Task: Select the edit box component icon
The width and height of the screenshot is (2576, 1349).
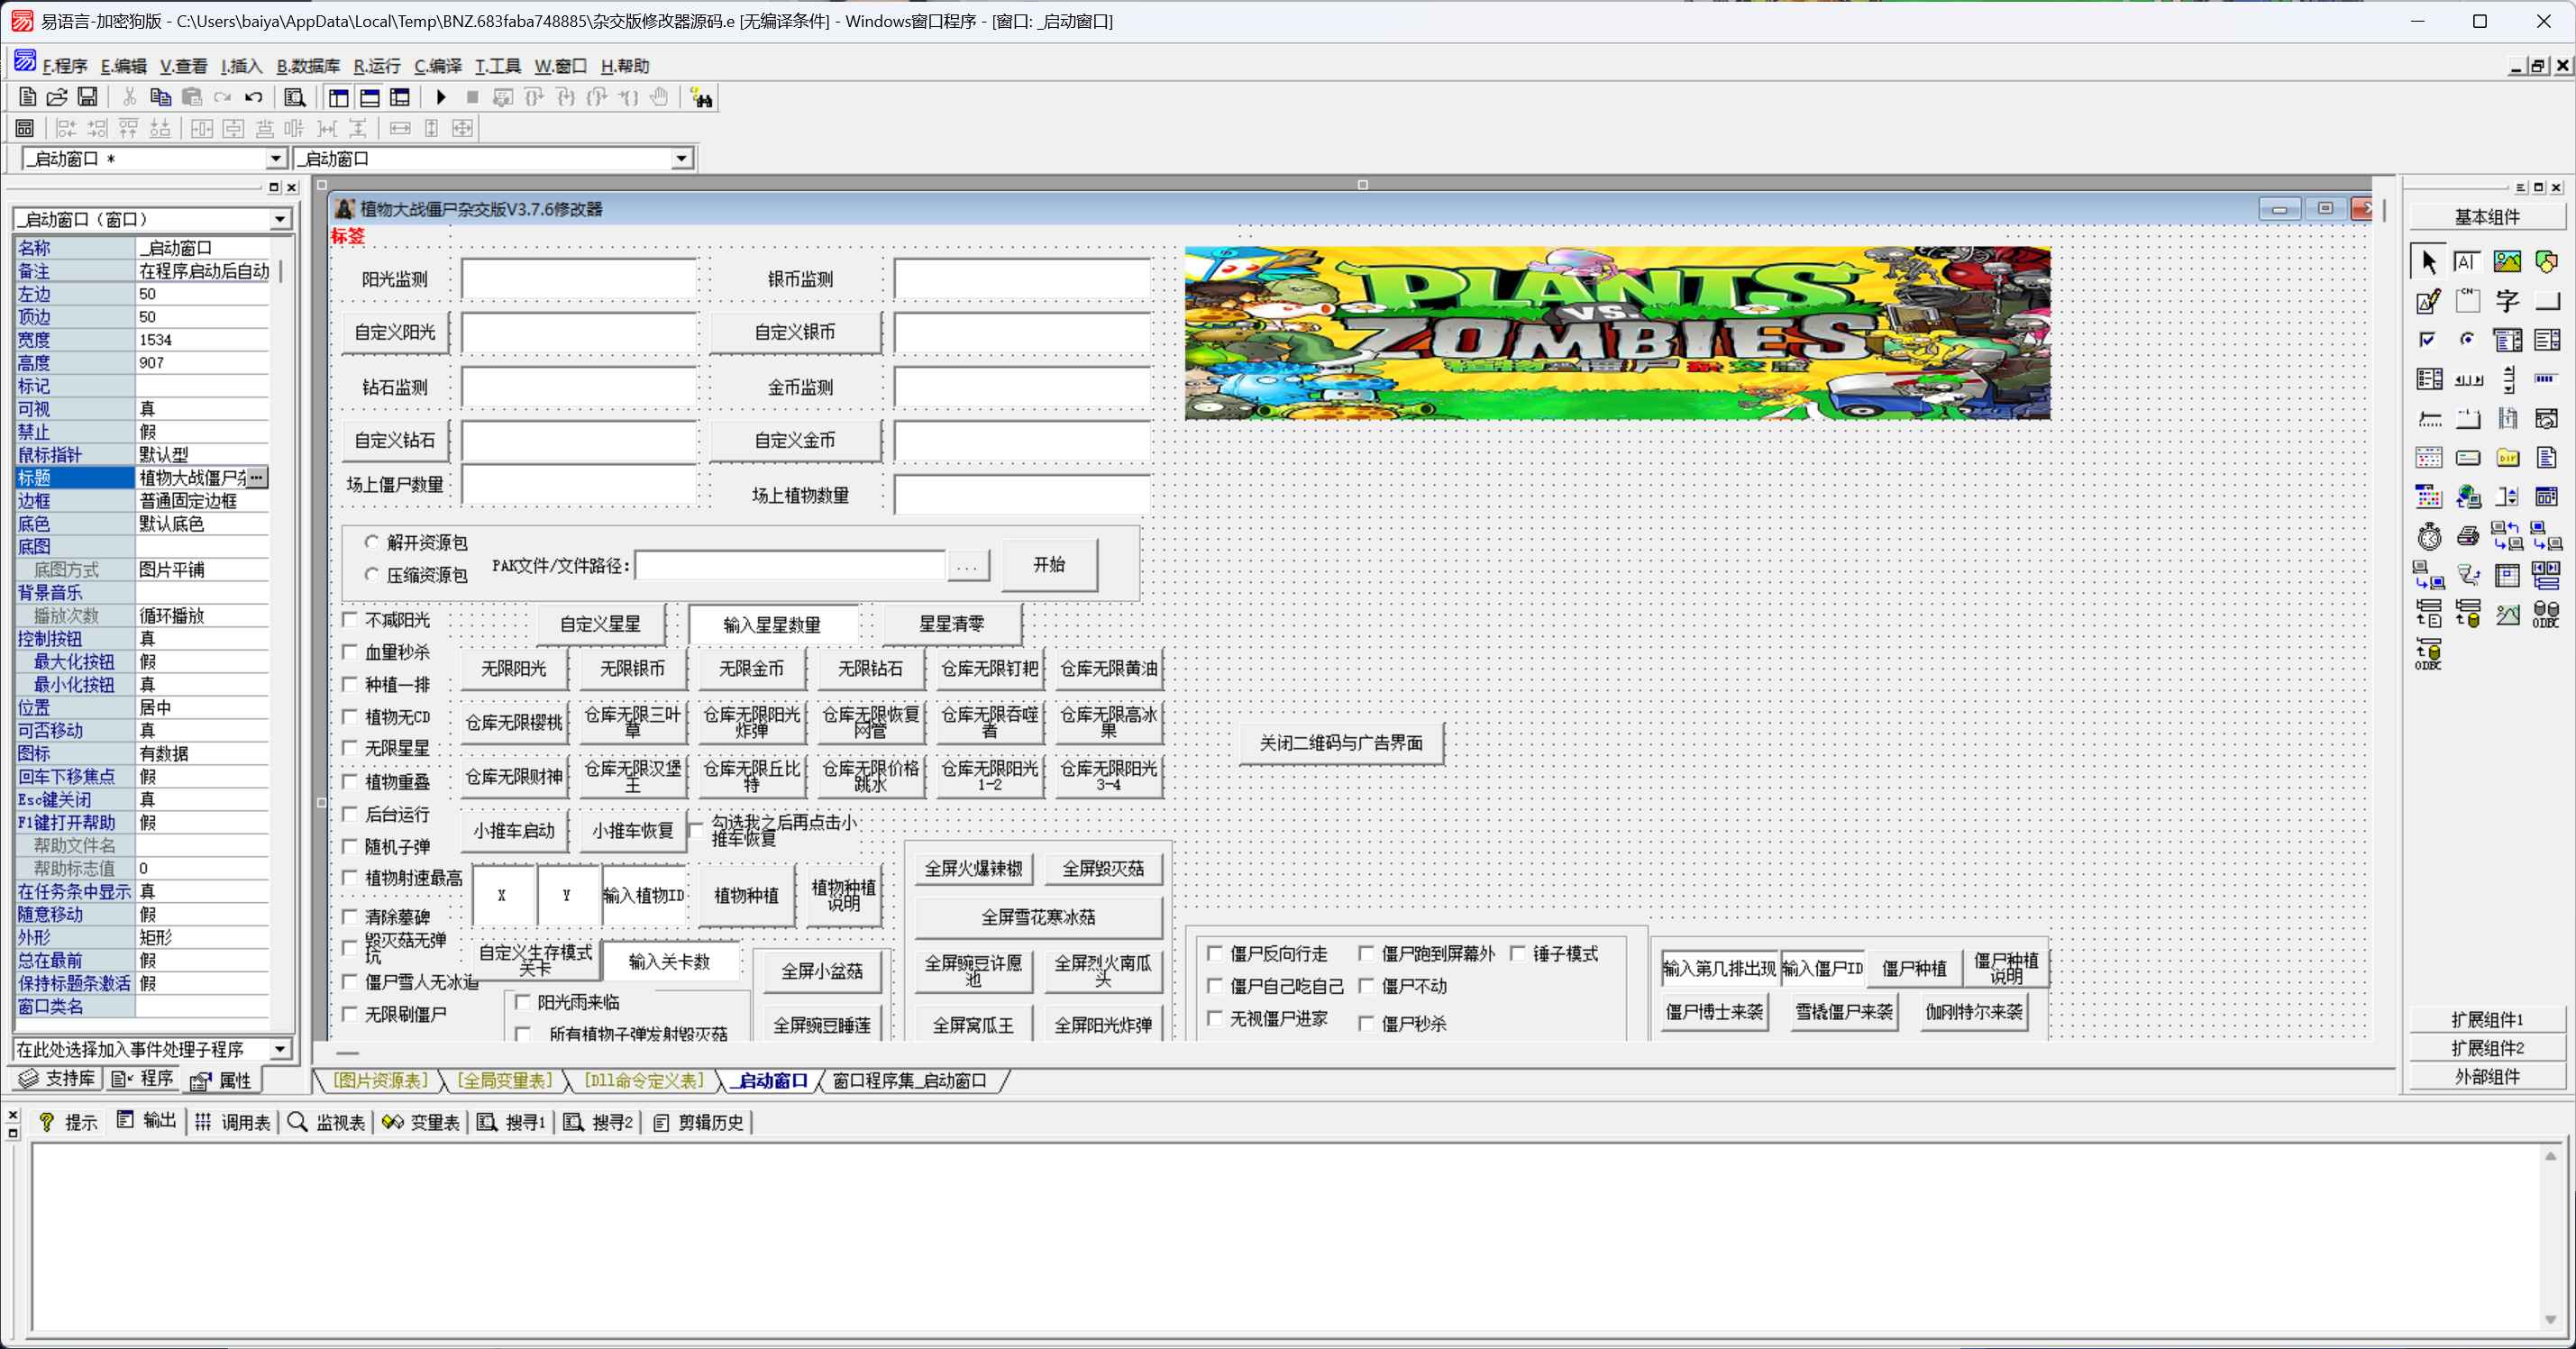Action: click(x=2467, y=262)
